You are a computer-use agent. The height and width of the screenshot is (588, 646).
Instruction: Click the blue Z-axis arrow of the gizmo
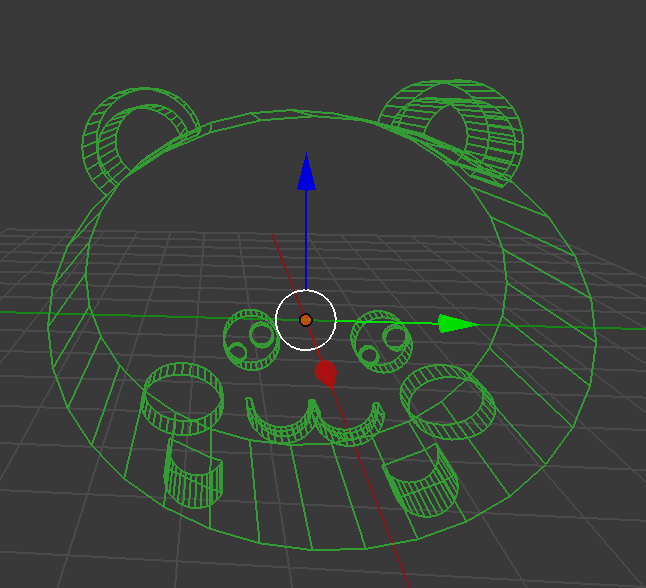click(x=307, y=172)
